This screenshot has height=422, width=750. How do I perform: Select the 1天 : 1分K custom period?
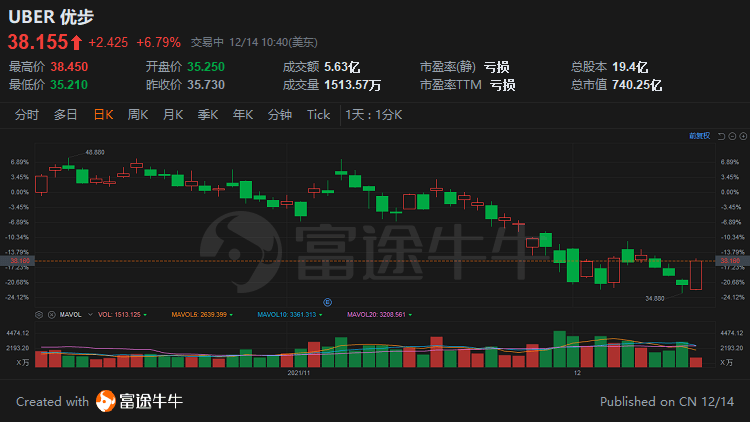[374, 115]
